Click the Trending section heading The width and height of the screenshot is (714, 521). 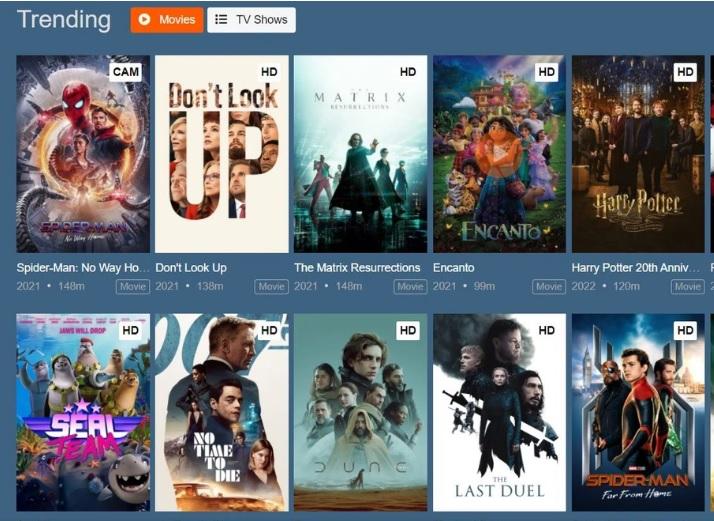click(x=64, y=20)
